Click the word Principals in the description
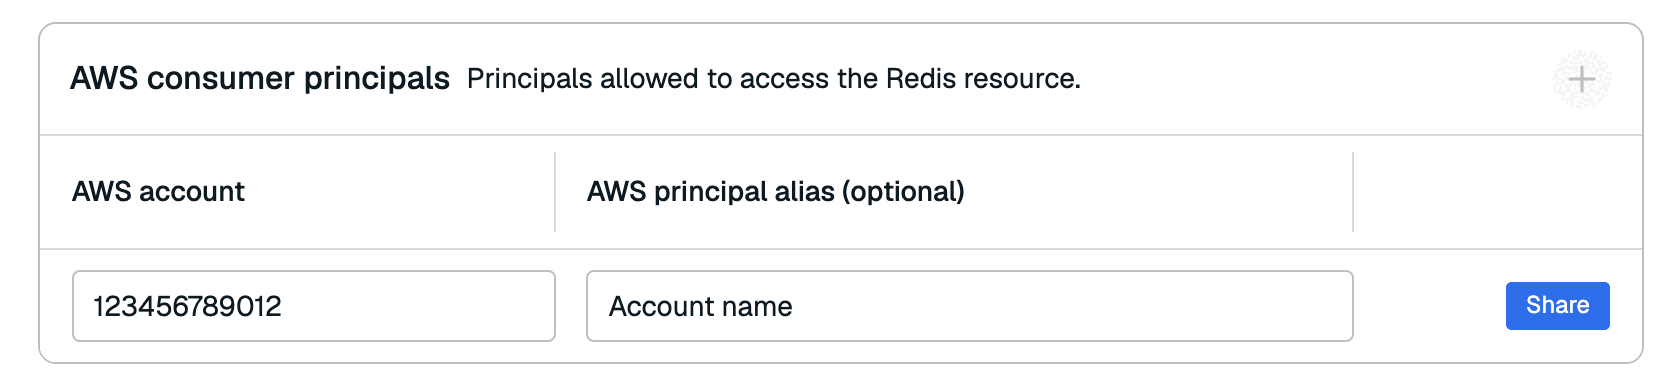The image size is (1672, 384). click(530, 79)
